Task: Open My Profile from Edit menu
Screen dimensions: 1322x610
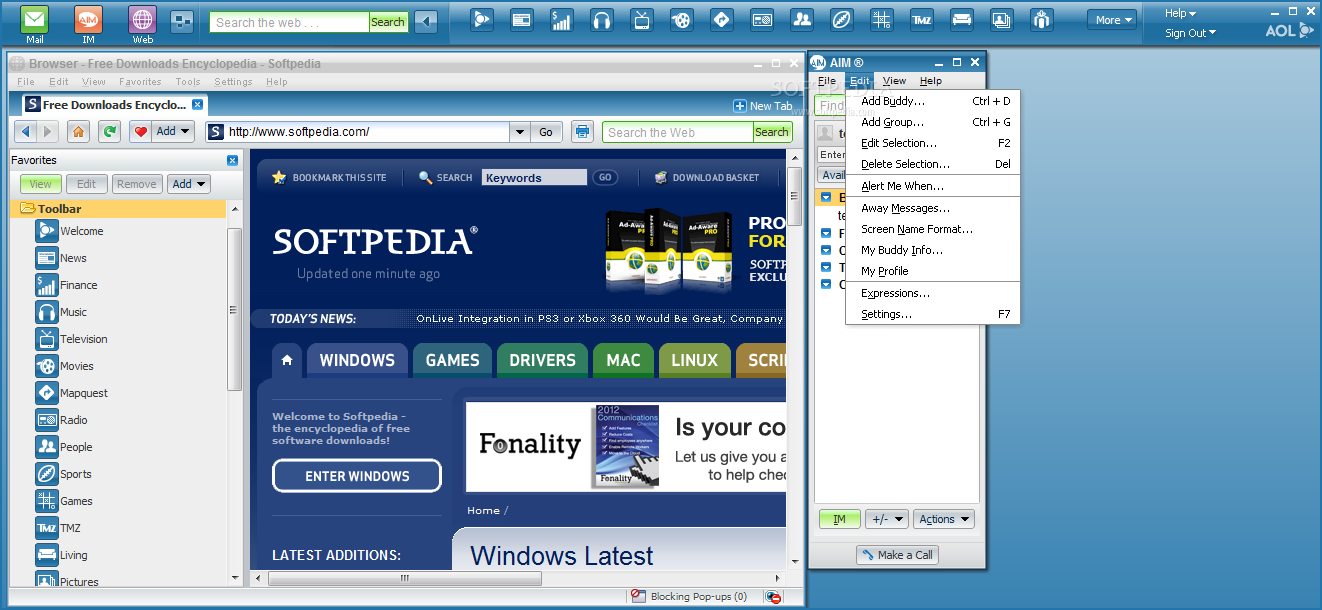Action: pos(933,271)
